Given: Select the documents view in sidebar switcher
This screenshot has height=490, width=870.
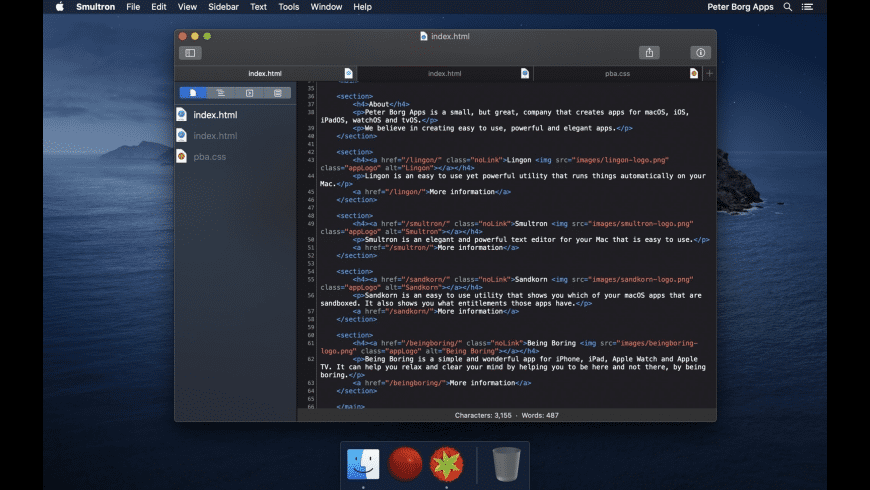Looking at the screenshot, I should (193, 93).
